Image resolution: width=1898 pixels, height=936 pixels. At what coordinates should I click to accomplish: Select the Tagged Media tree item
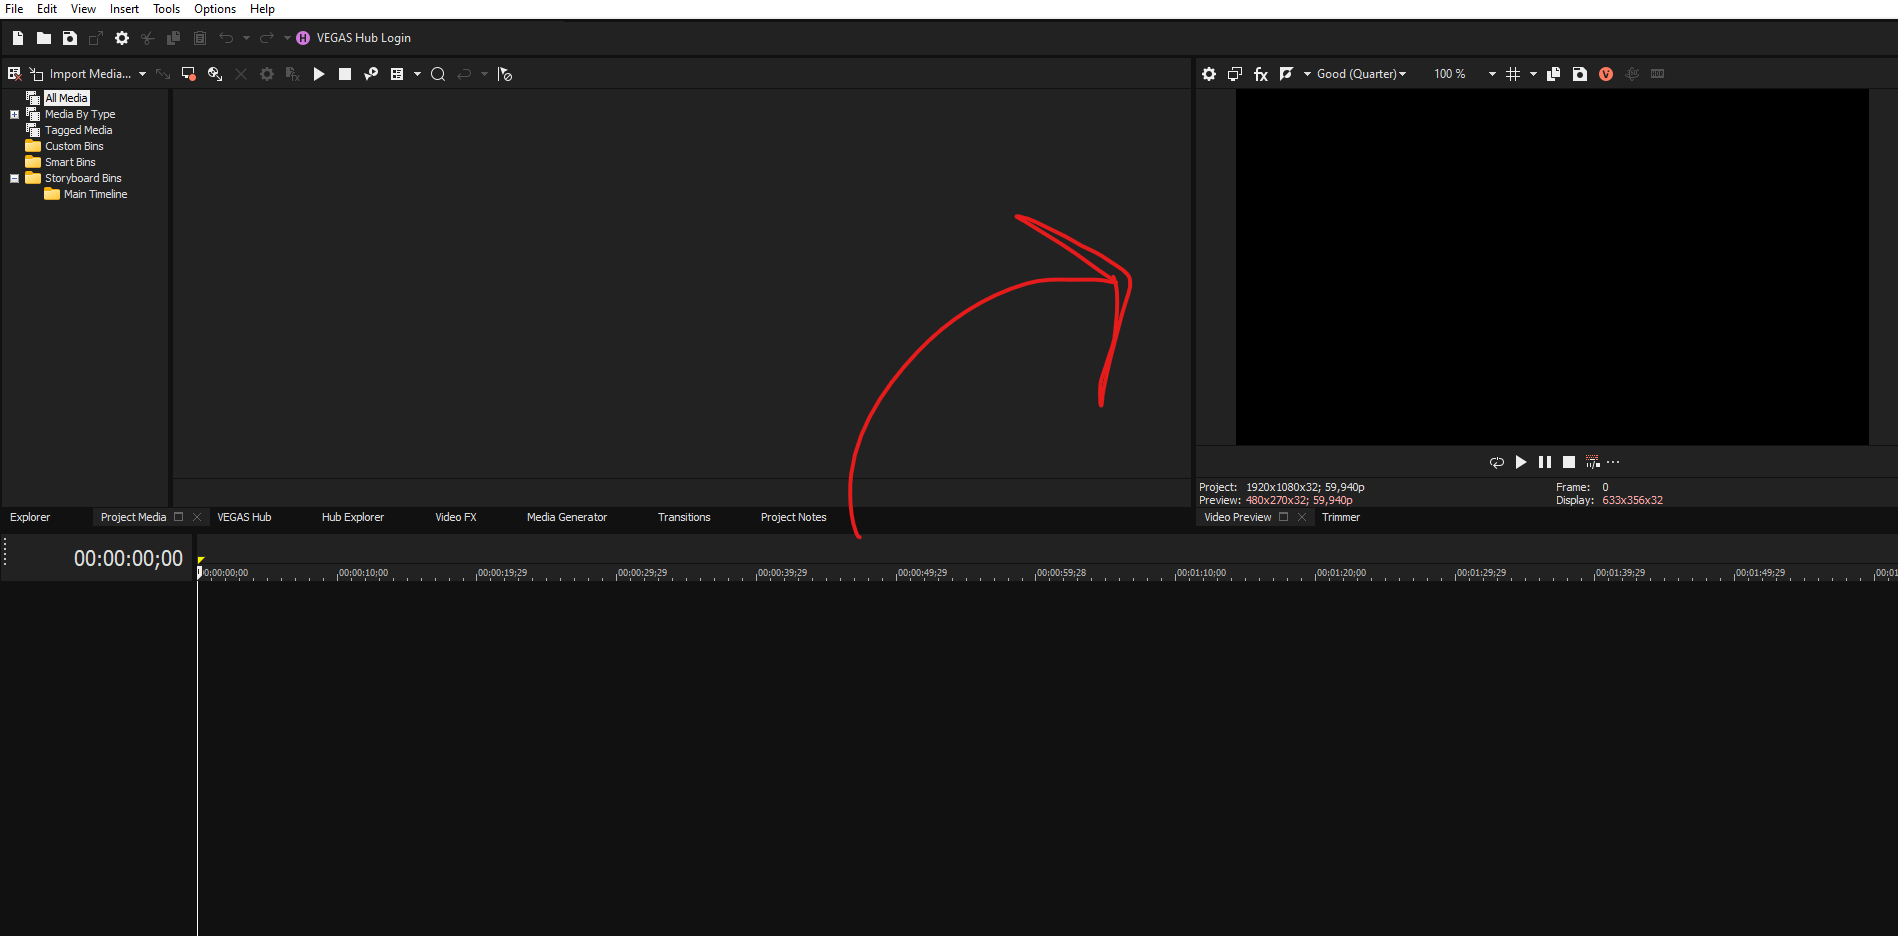[x=78, y=130]
